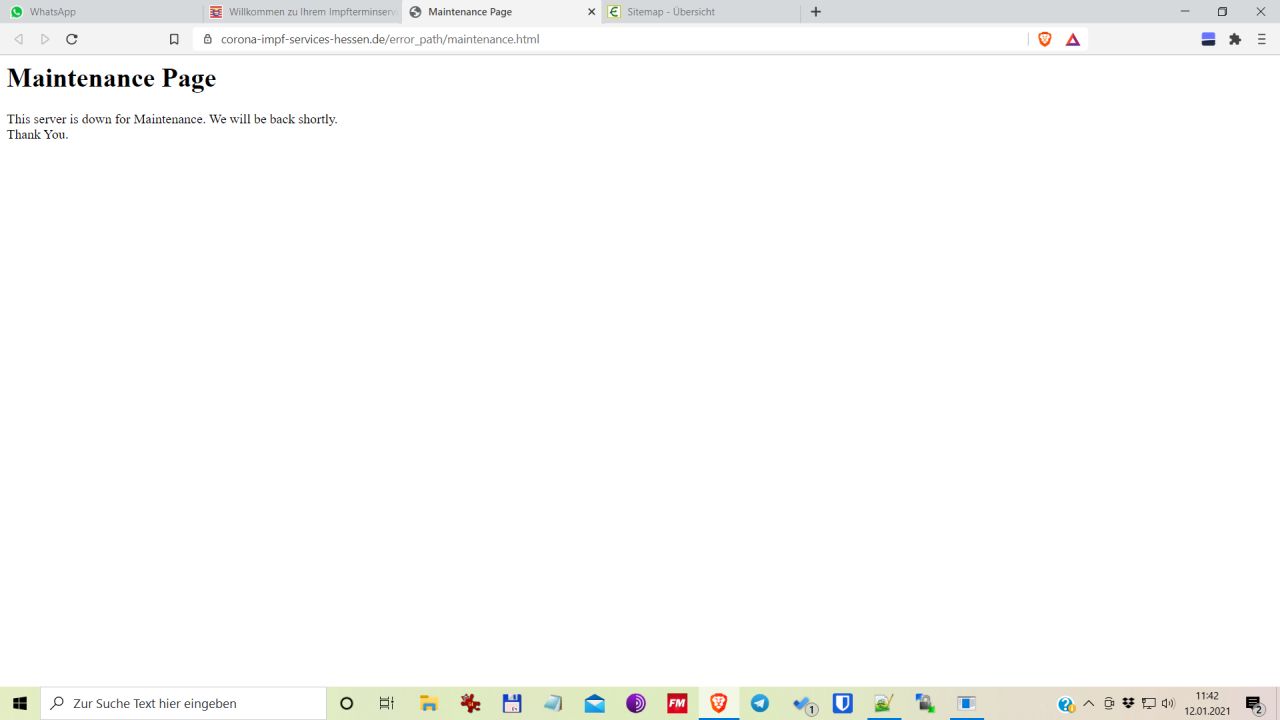The width and height of the screenshot is (1280, 720).
Task: Open the Sitemap - Übersicht tab
Action: click(x=700, y=12)
